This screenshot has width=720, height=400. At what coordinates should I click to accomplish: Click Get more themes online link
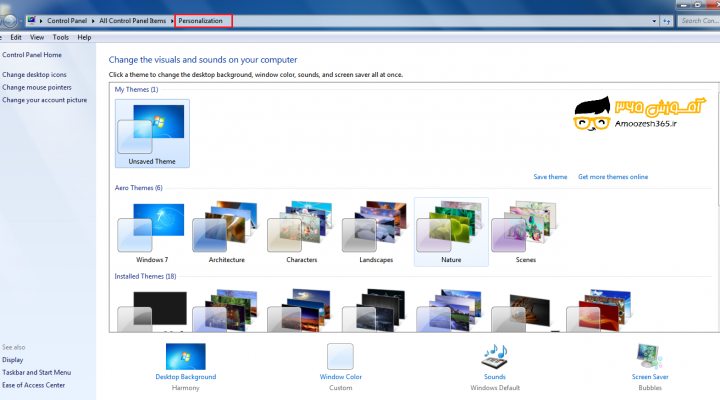pos(613,177)
